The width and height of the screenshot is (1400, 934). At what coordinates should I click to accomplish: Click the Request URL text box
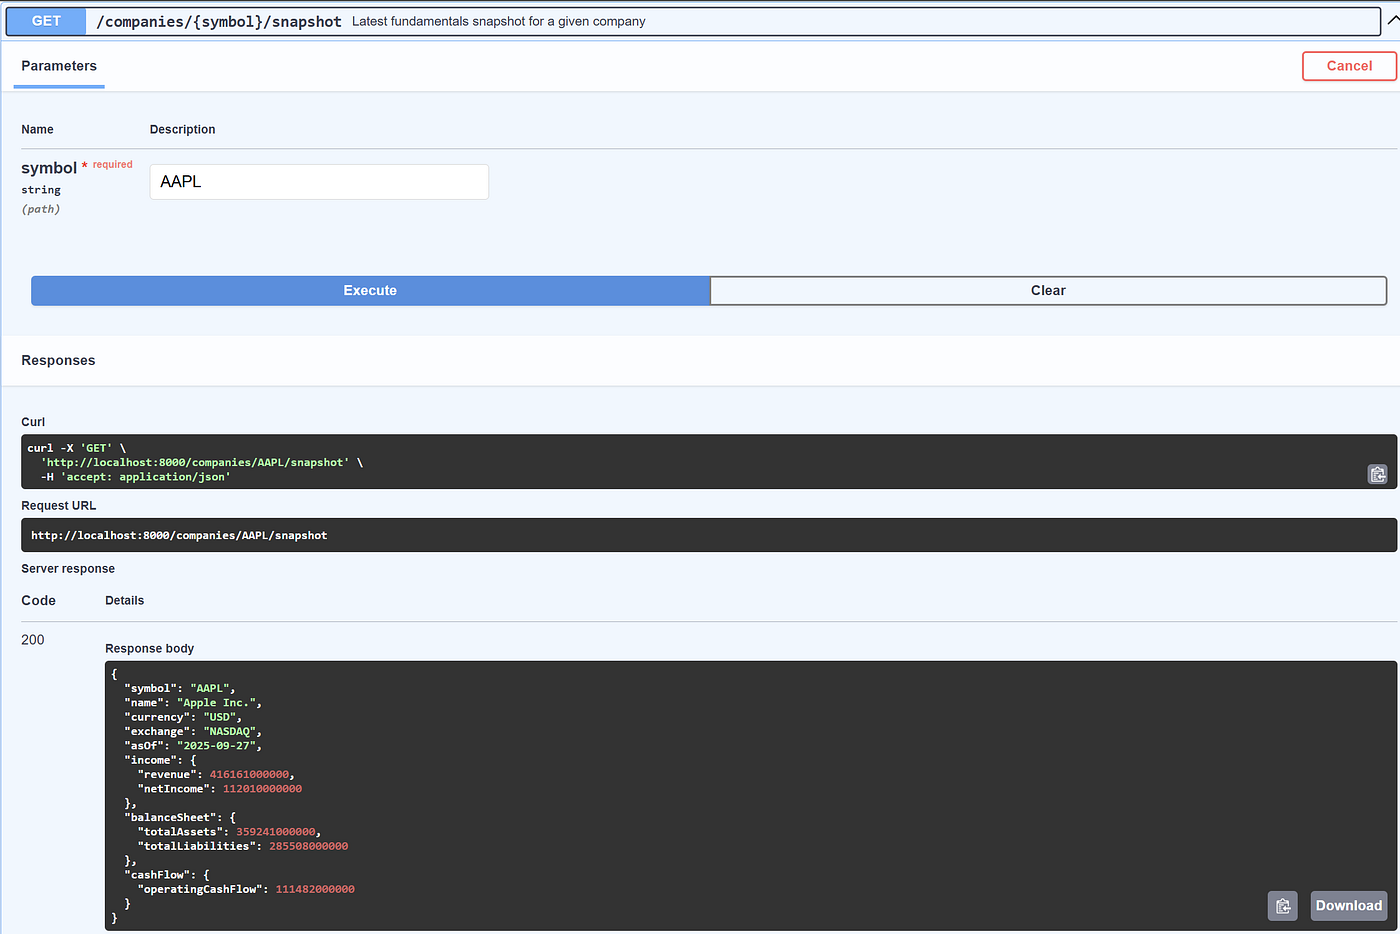(x=709, y=535)
